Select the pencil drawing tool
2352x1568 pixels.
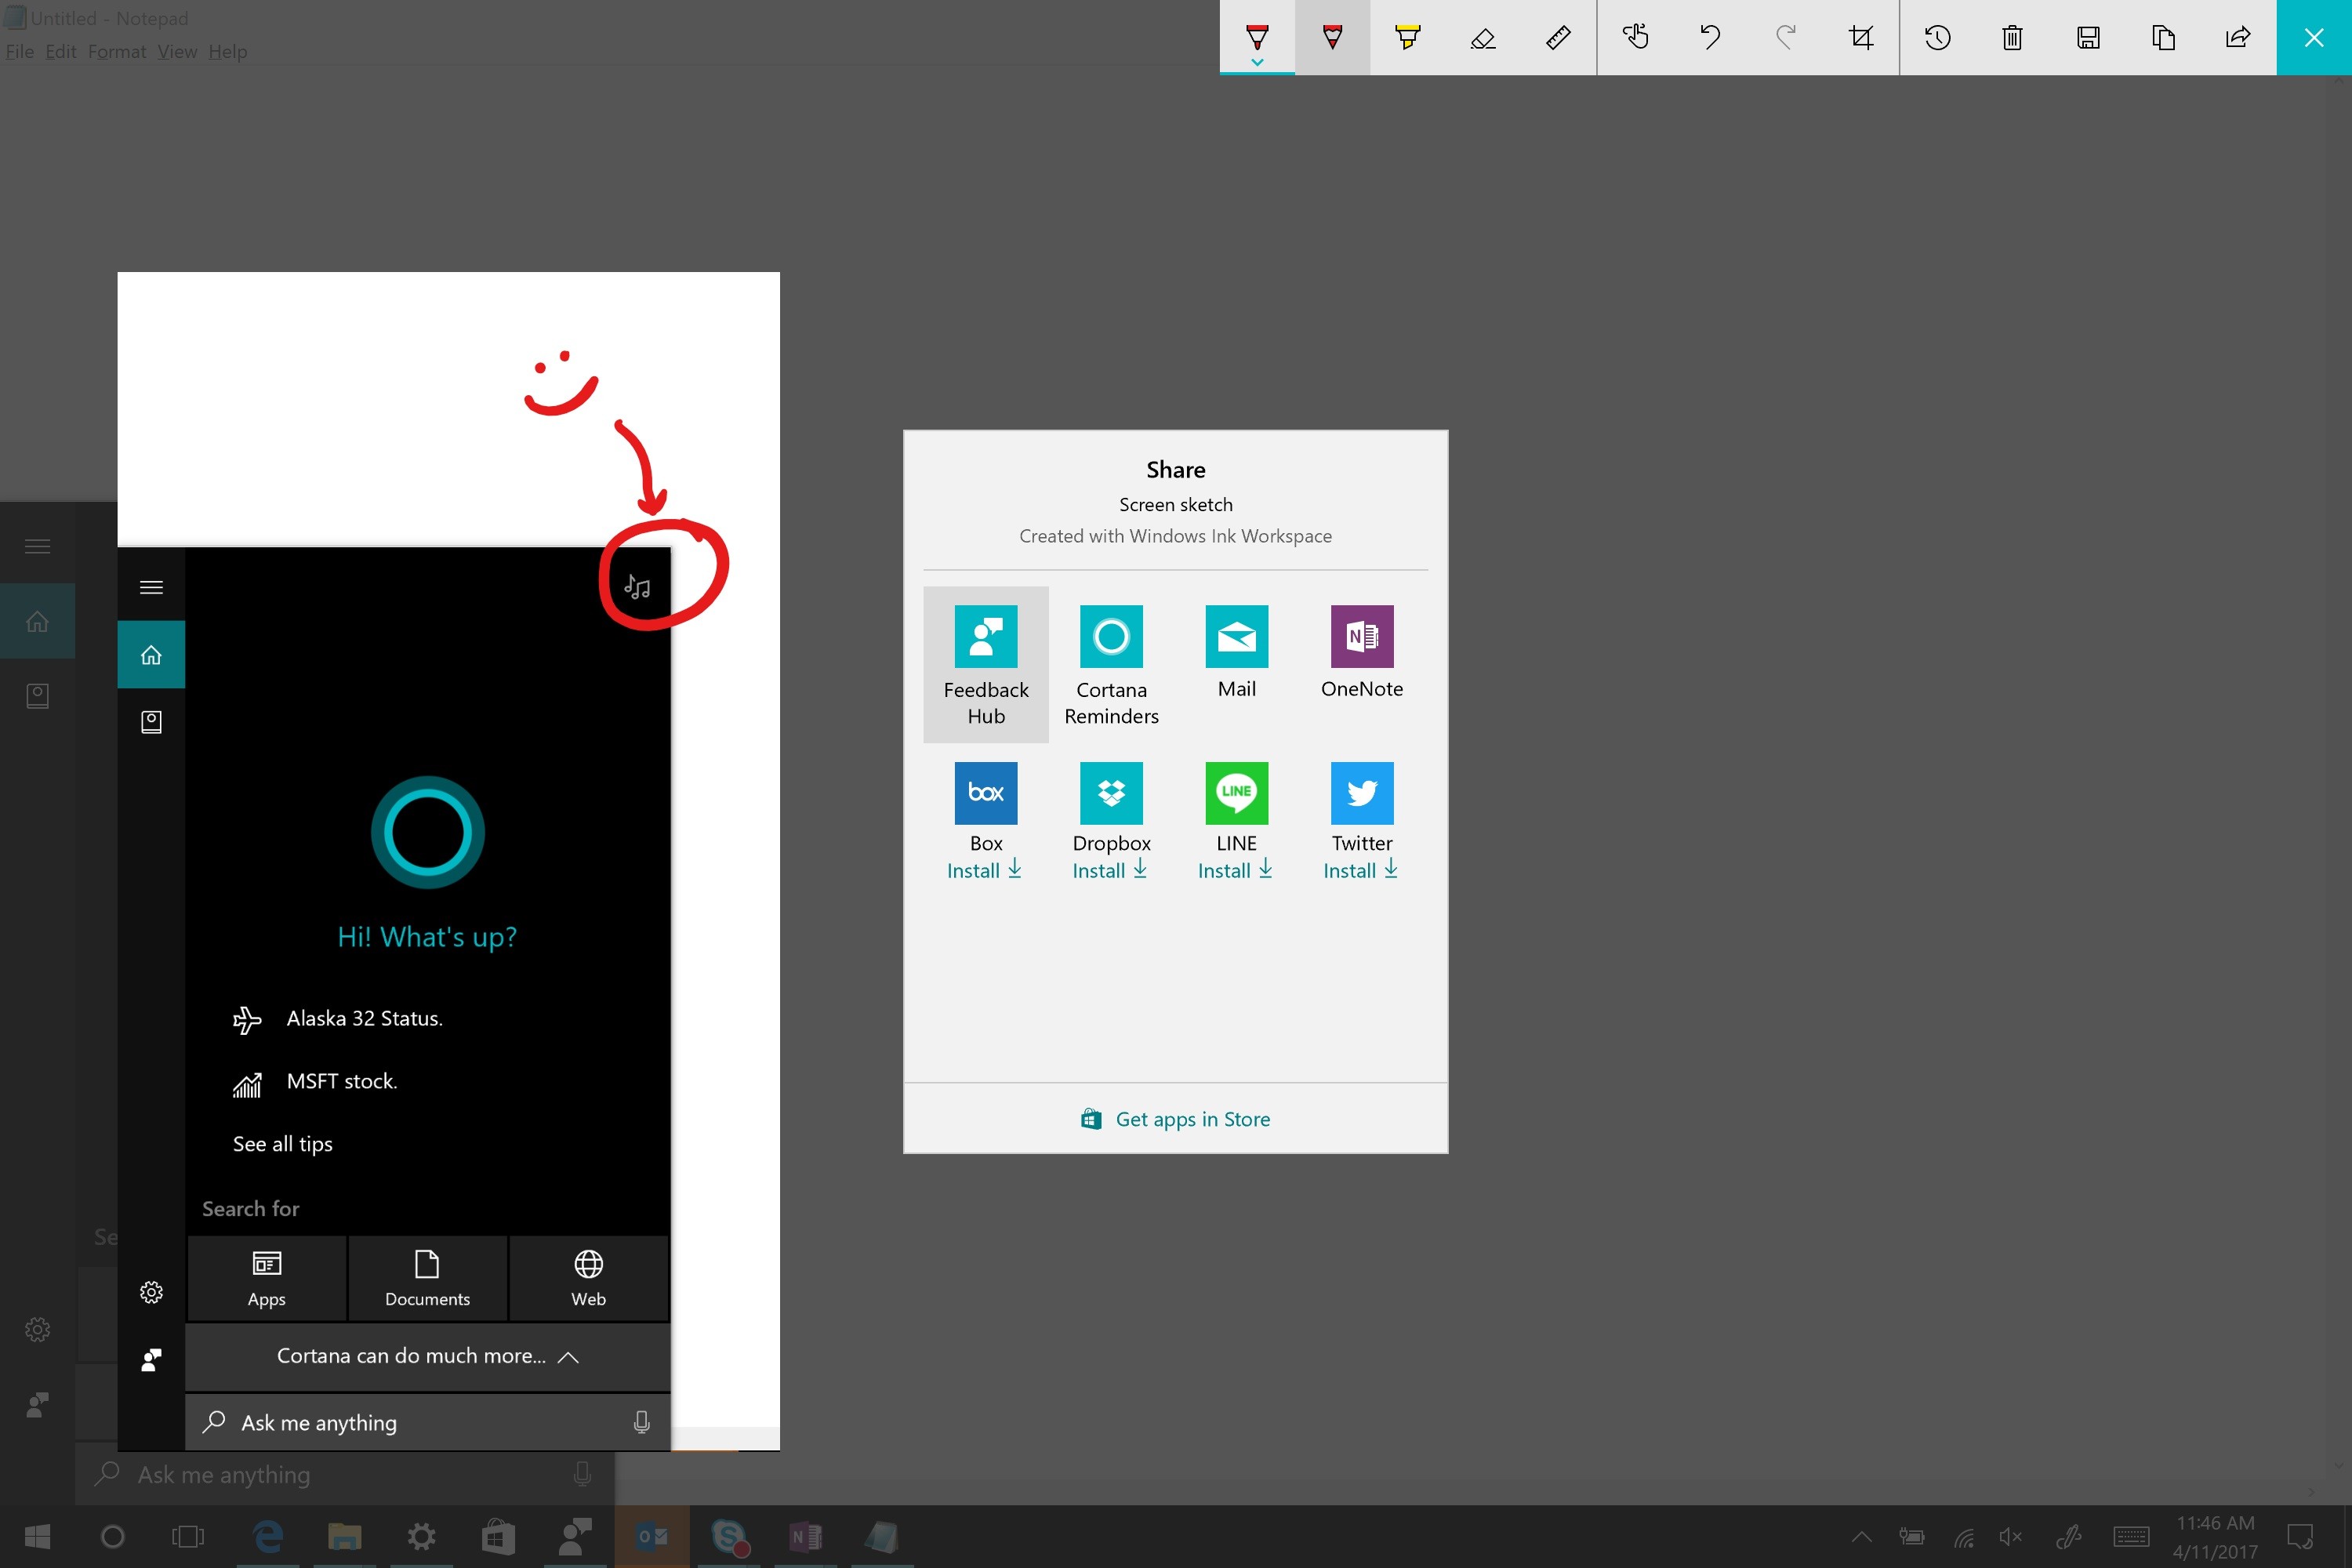coord(1332,38)
